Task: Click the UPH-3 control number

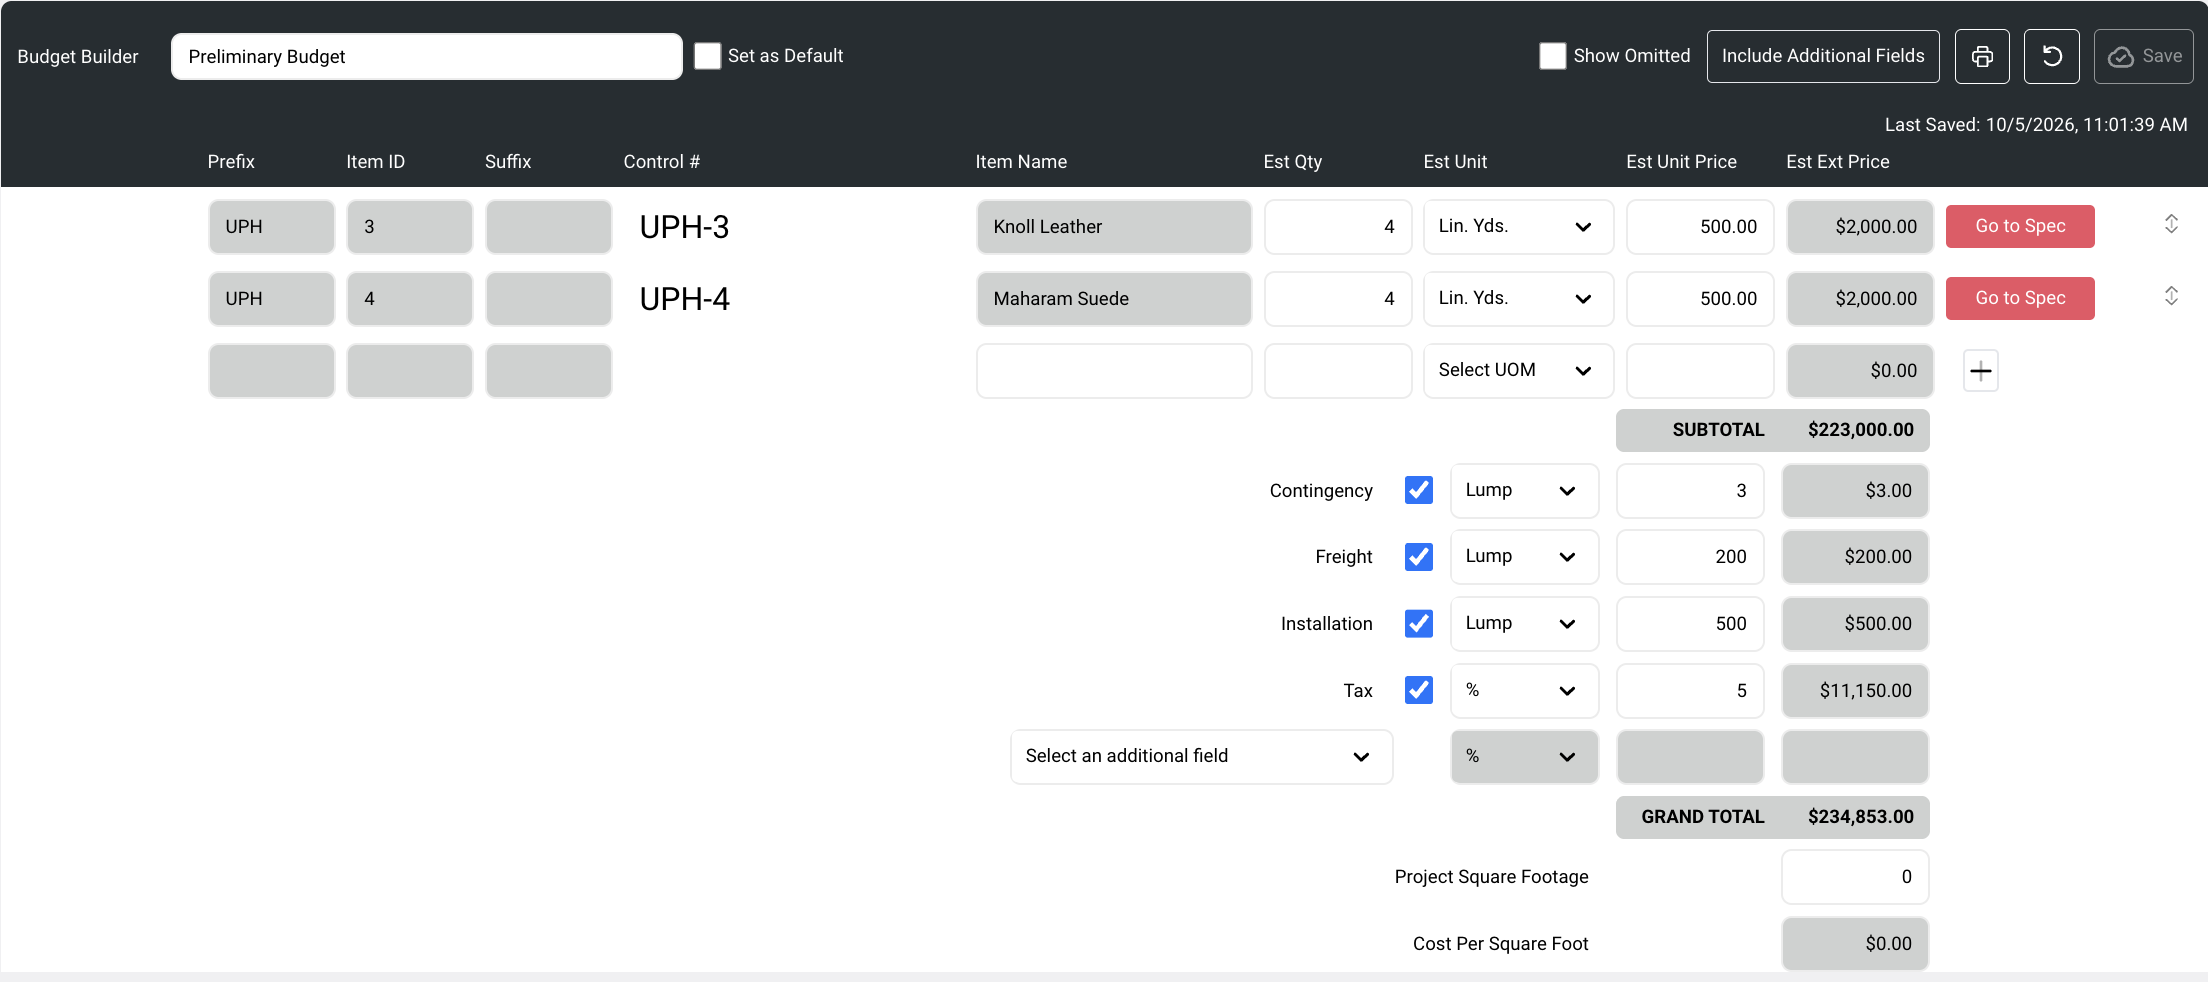Action: [x=685, y=227]
